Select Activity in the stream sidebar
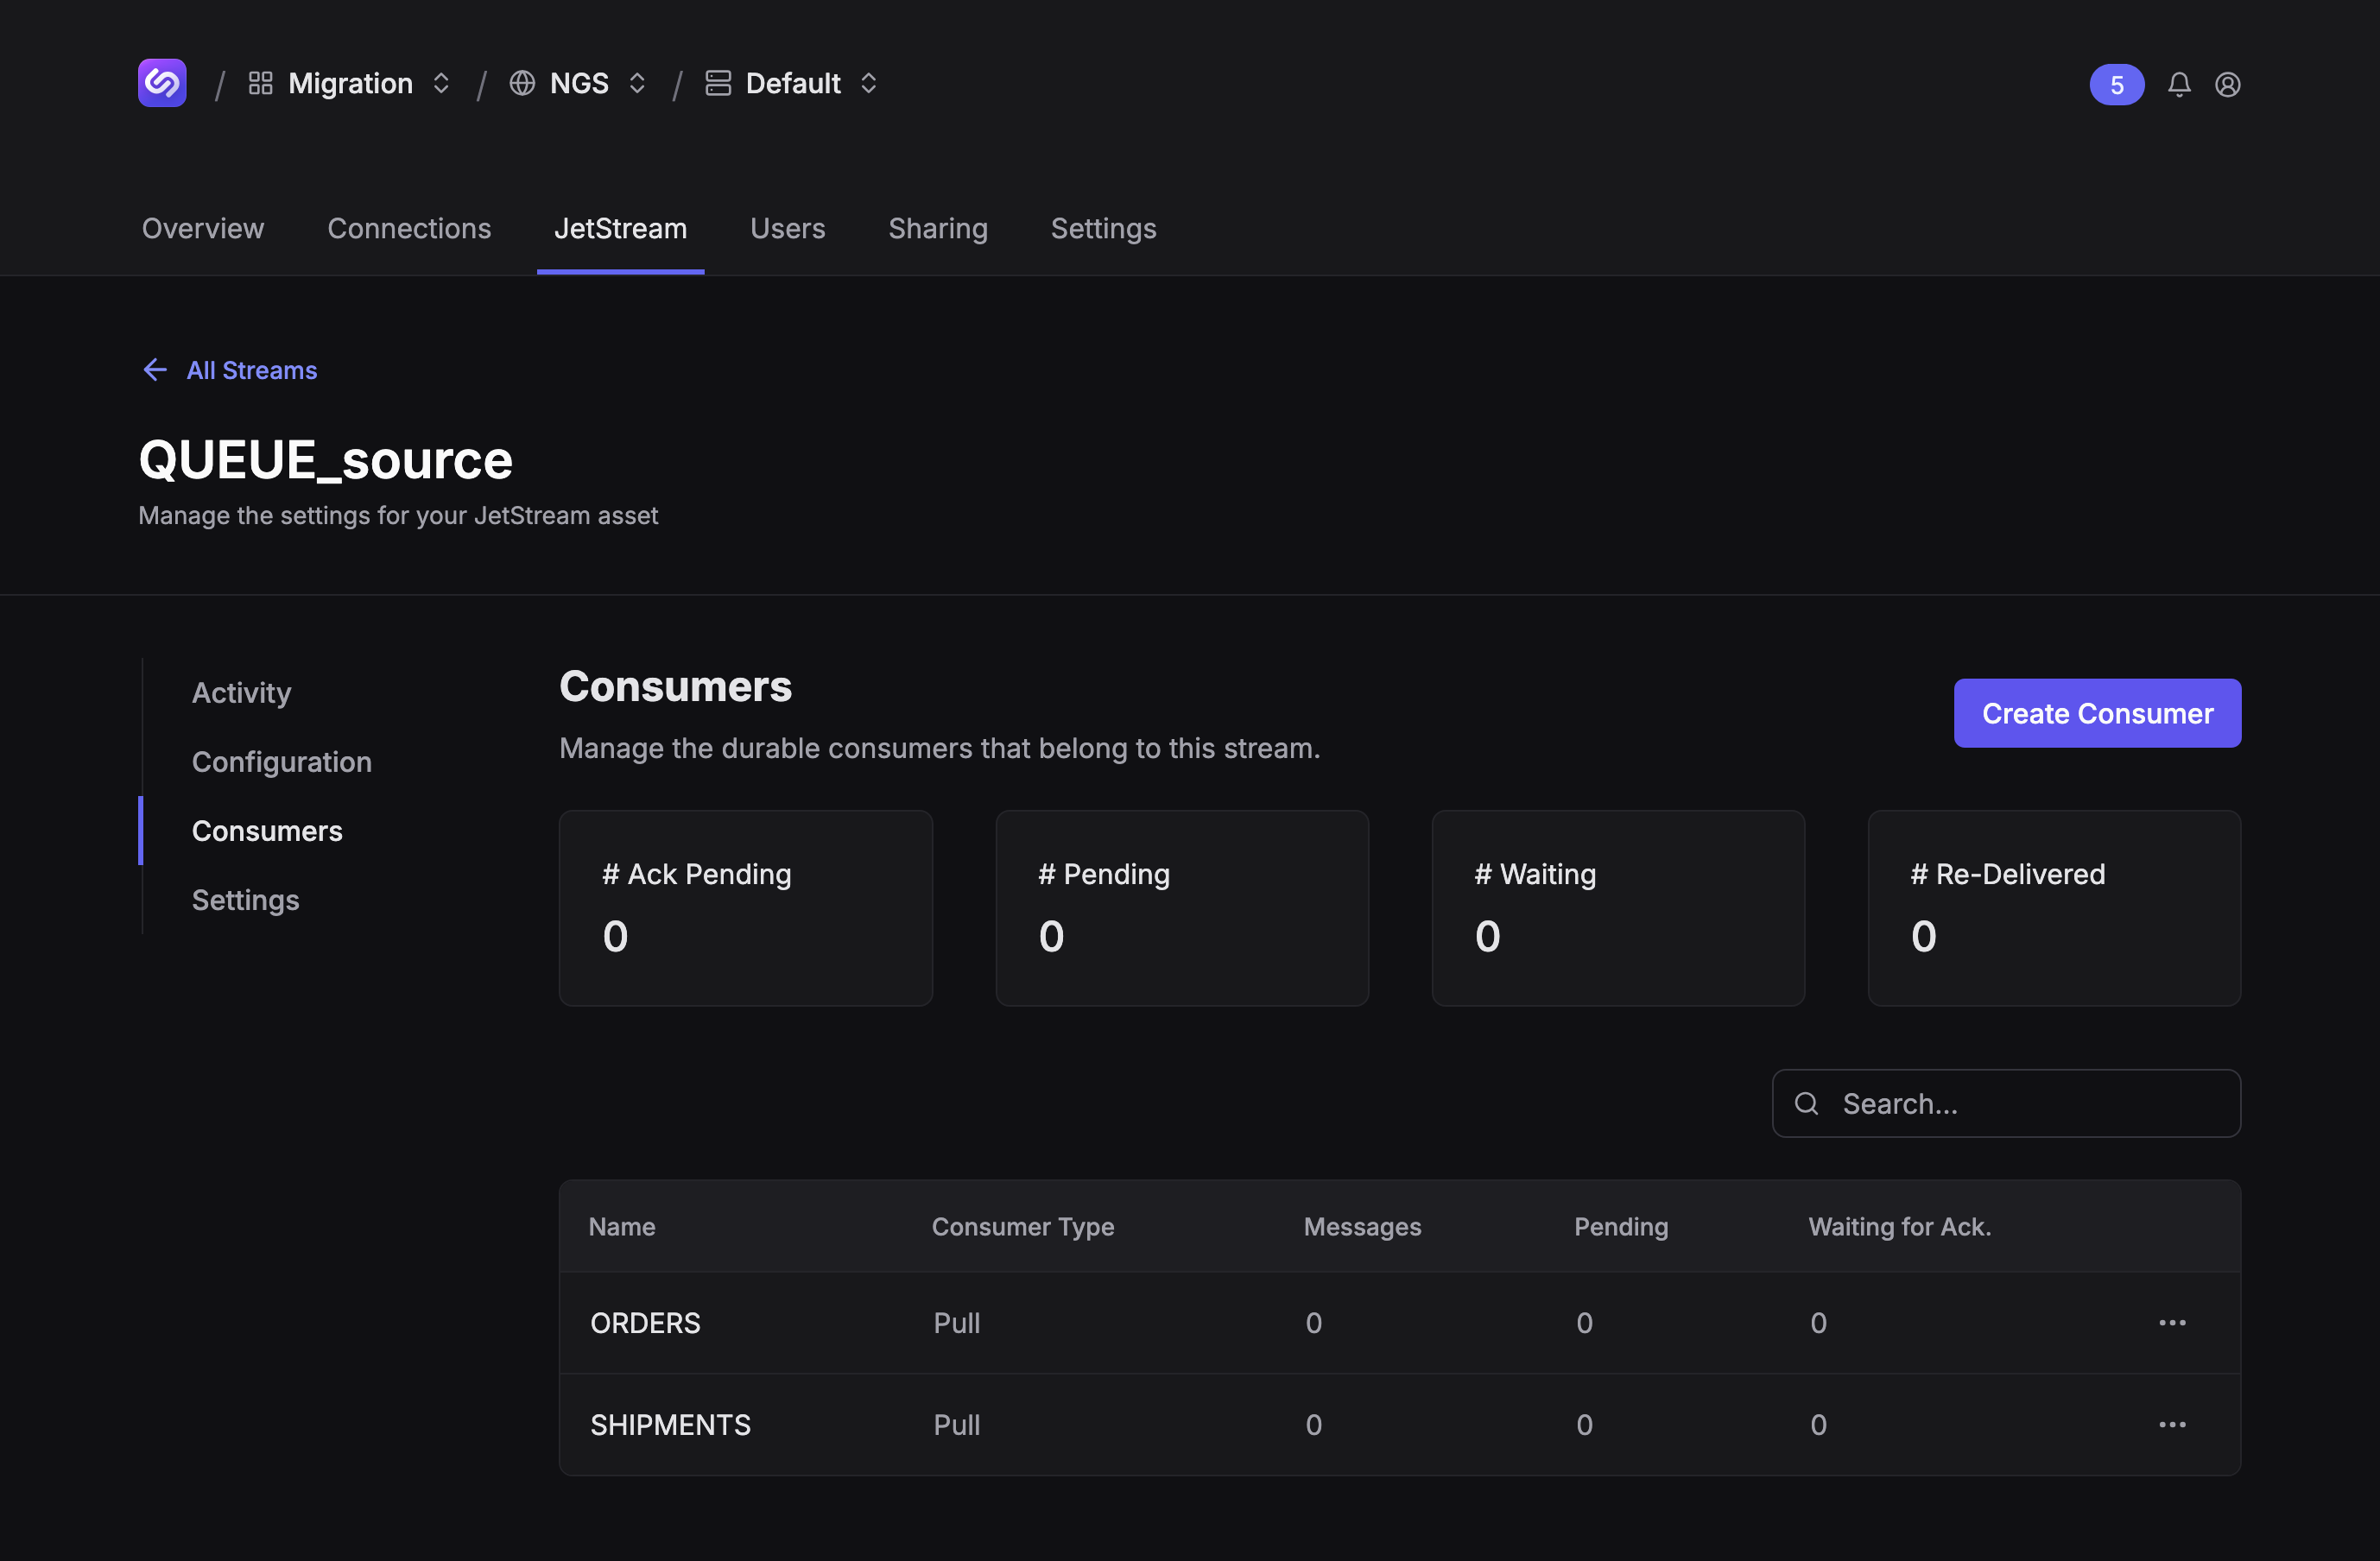The width and height of the screenshot is (2380, 1561). tap(241, 693)
